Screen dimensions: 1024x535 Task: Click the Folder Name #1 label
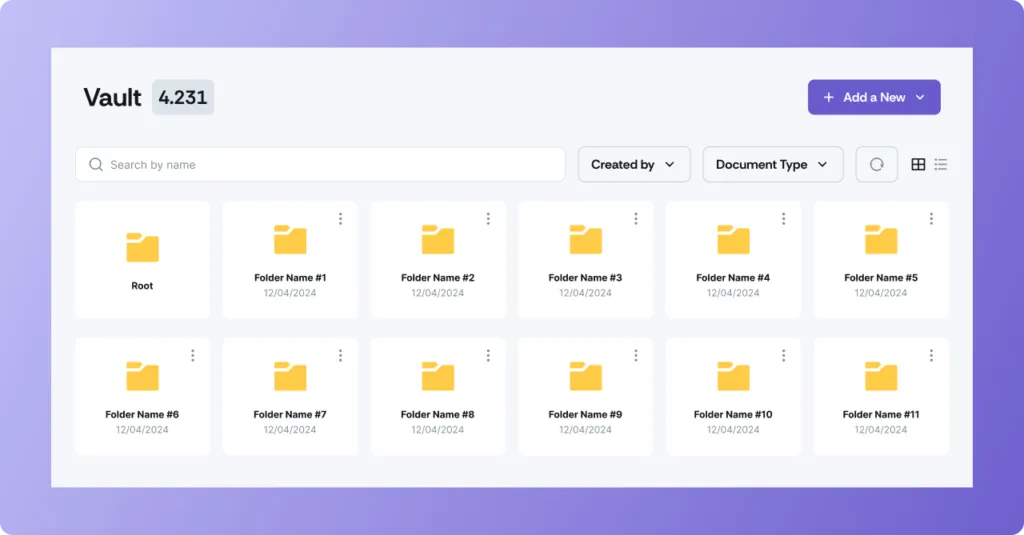[290, 278]
